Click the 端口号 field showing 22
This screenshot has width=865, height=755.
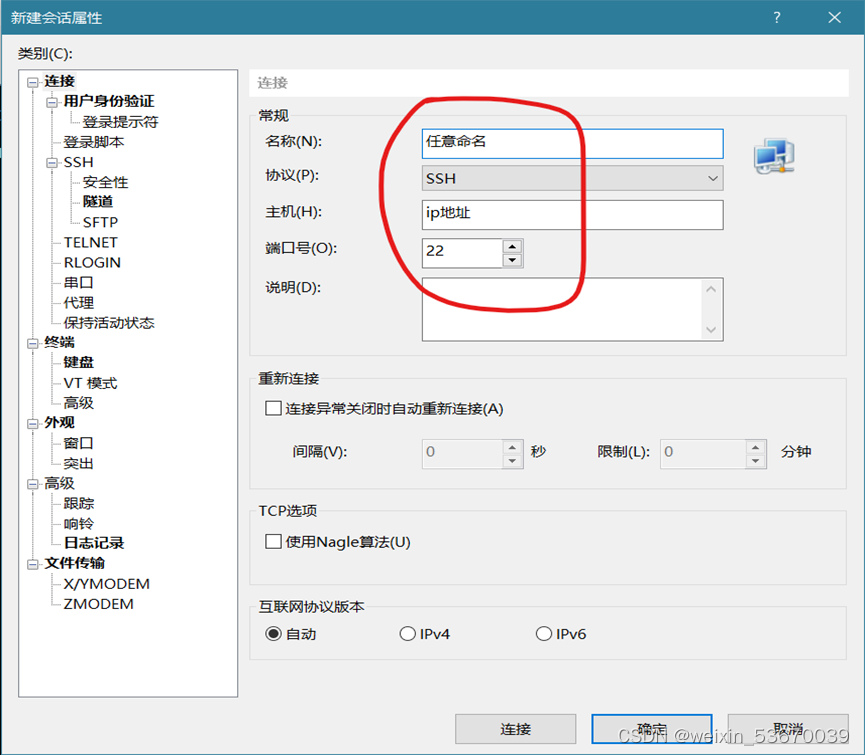[x=462, y=253]
